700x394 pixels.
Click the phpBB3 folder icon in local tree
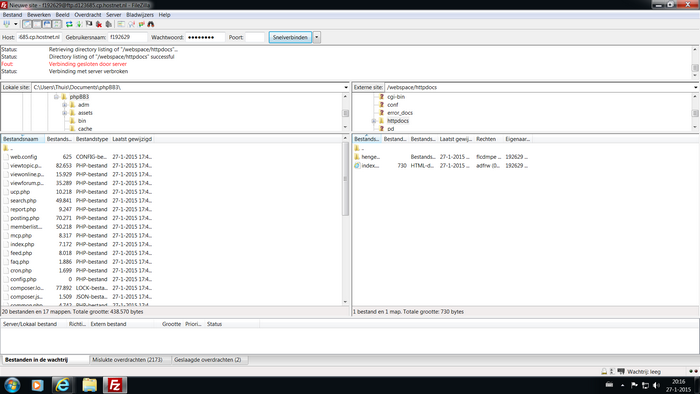pos(64,97)
